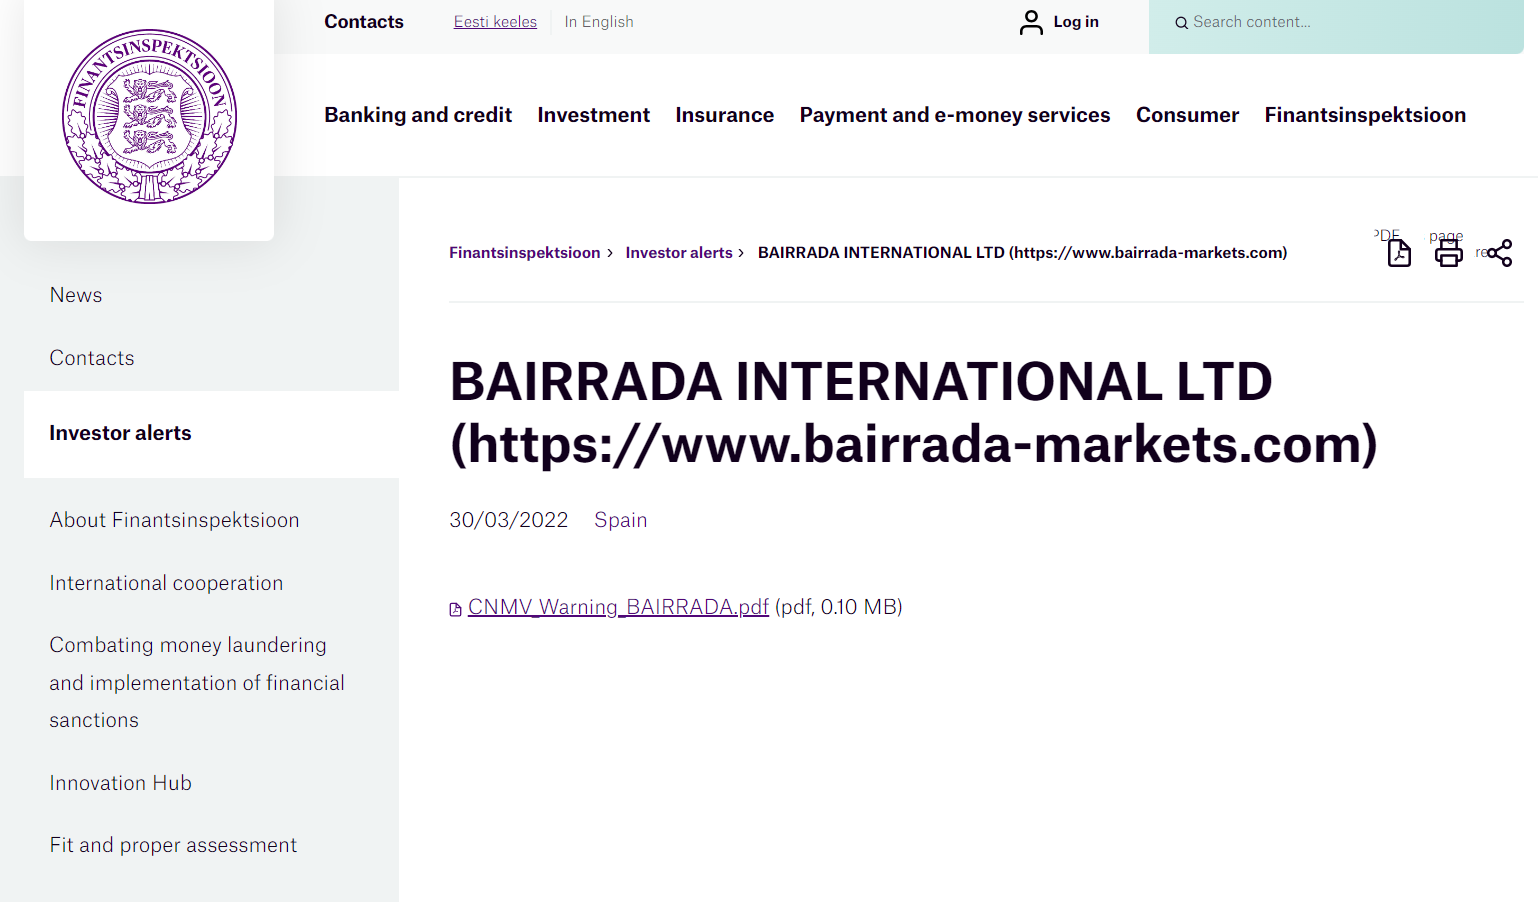Click the Log in button
The image size is (1538, 902).
pos(1075,22)
